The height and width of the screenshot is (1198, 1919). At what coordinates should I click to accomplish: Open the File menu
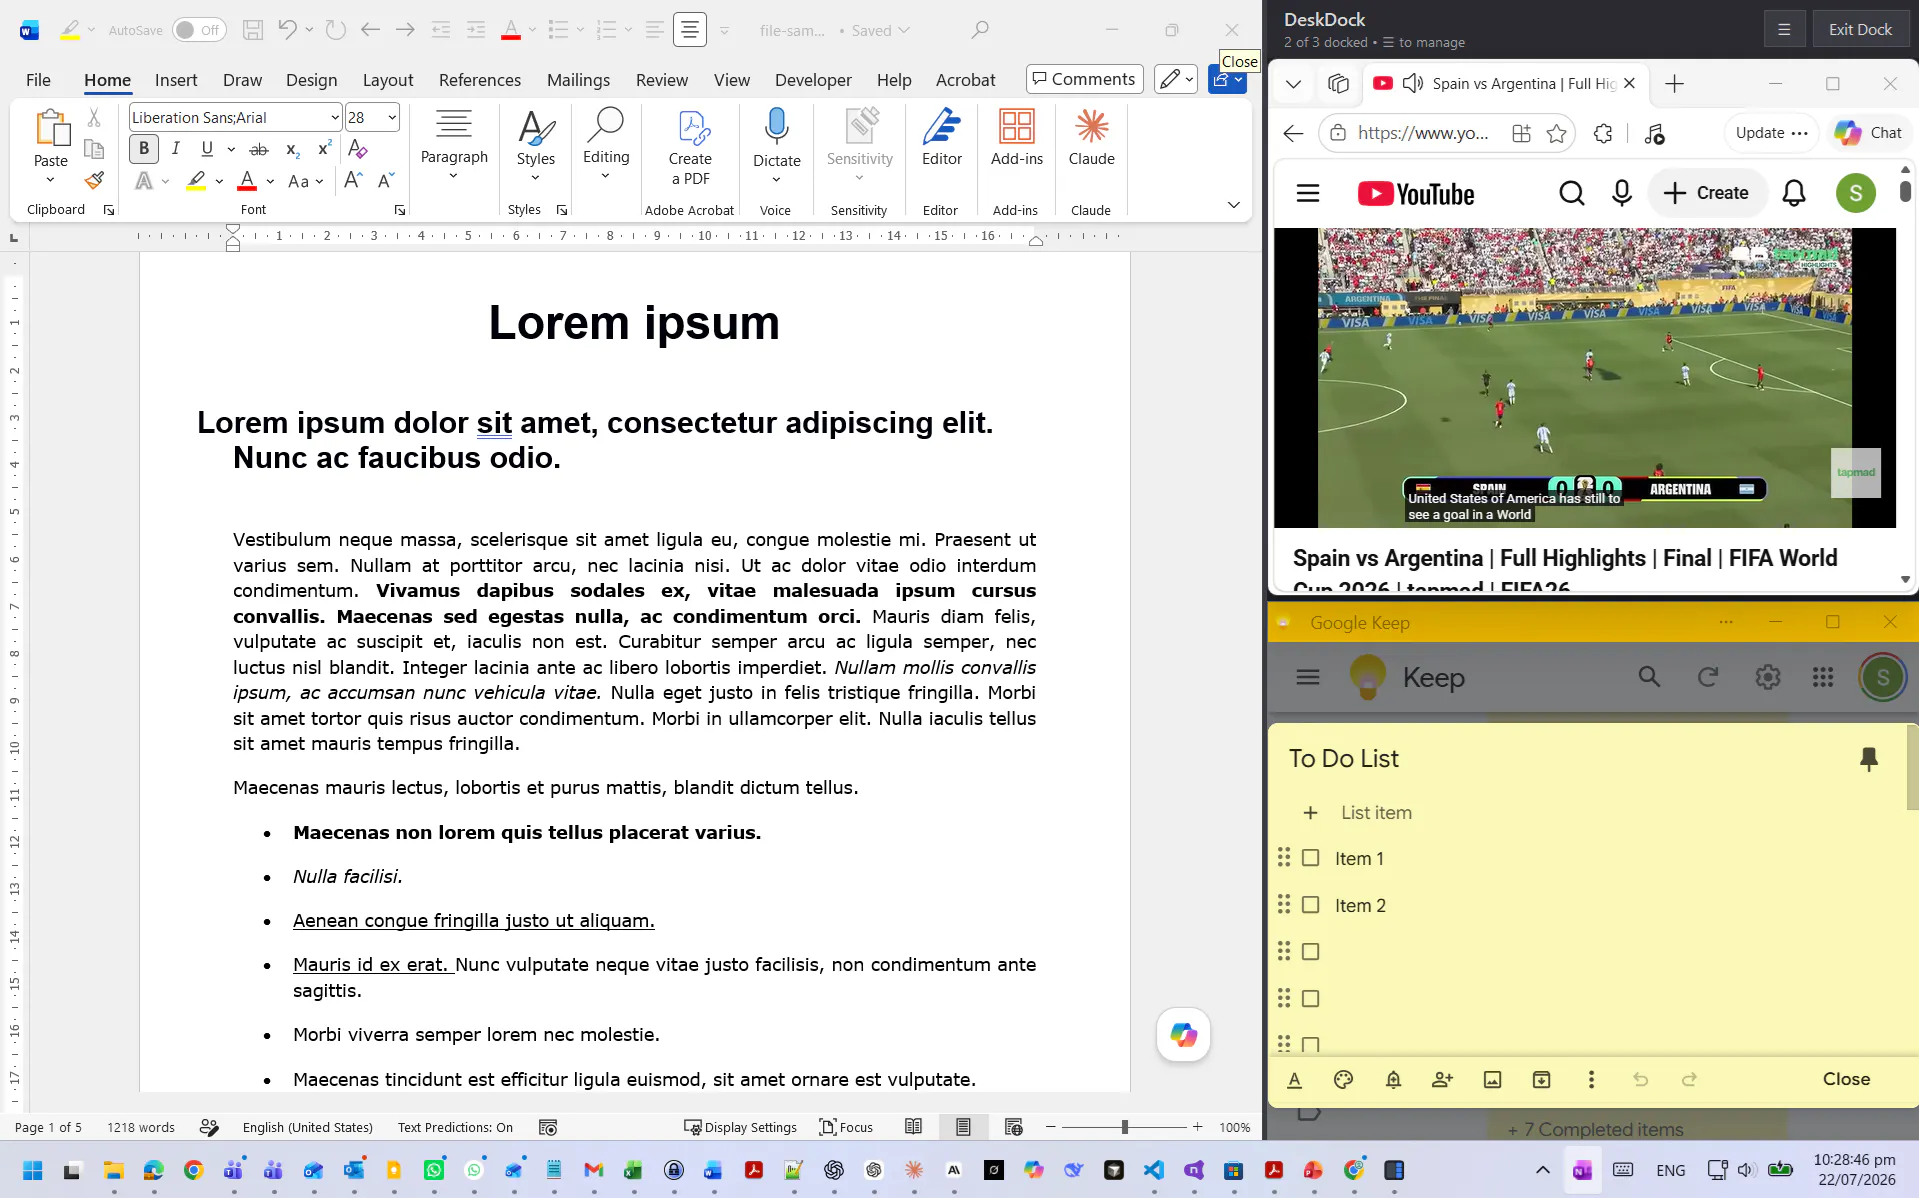(x=38, y=80)
